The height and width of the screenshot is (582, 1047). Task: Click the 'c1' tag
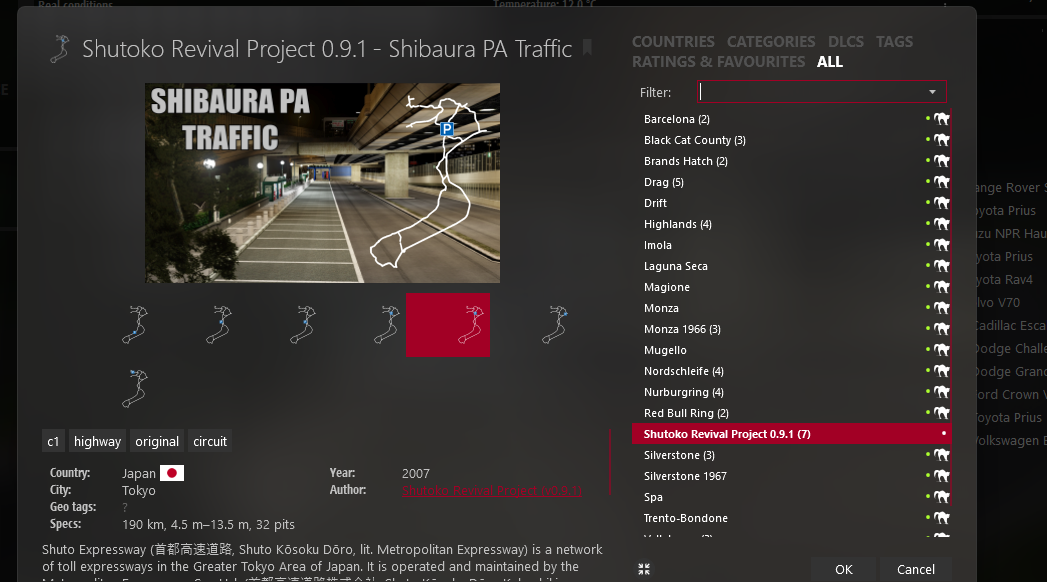pyautogui.click(x=53, y=441)
